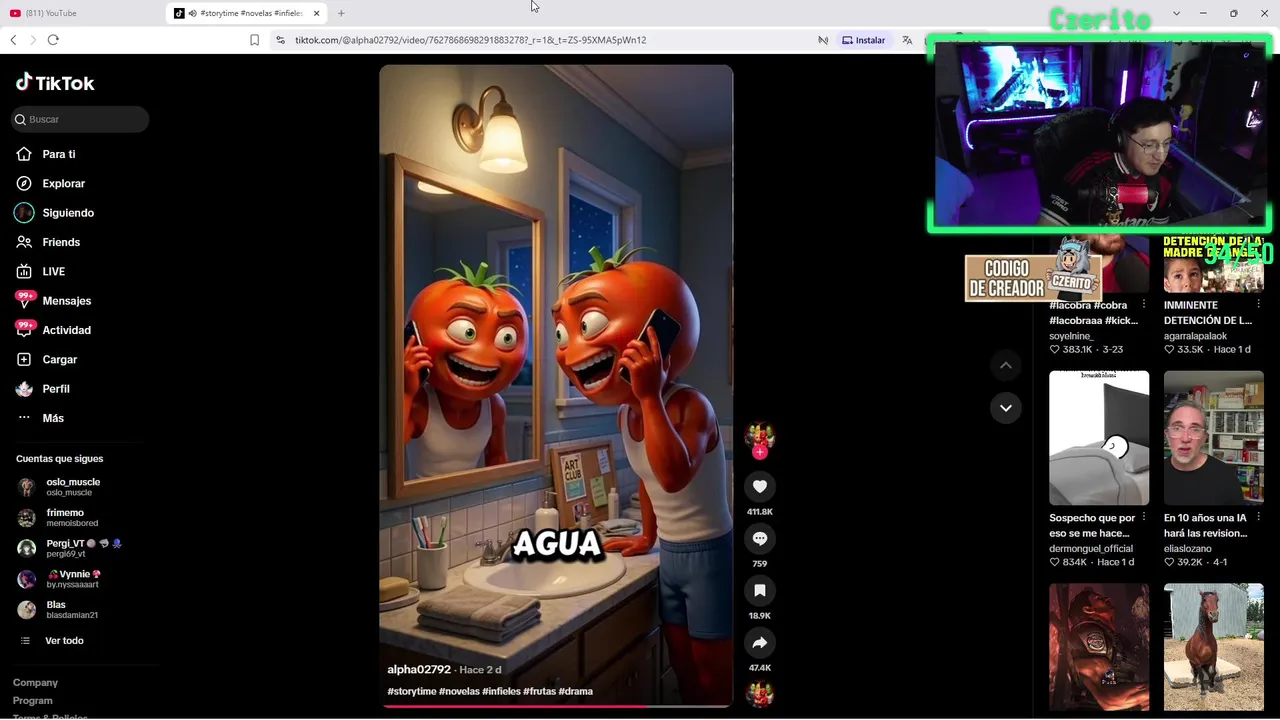The width and height of the screenshot is (1280, 720).
Task: Click the #novelas hashtag
Action: (459, 691)
